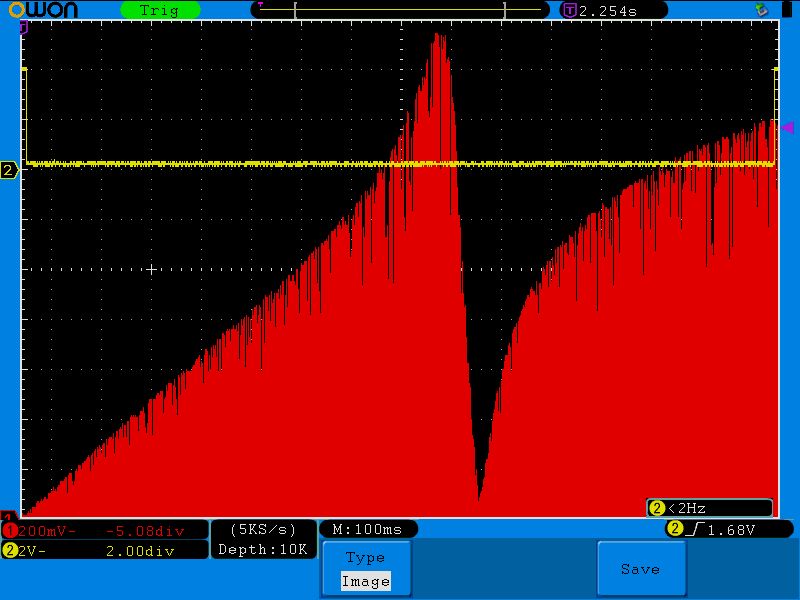The height and width of the screenshot is (600, 800).
Task: Click the 2.254s trigger time readout
Action: [x=608, y=11]
